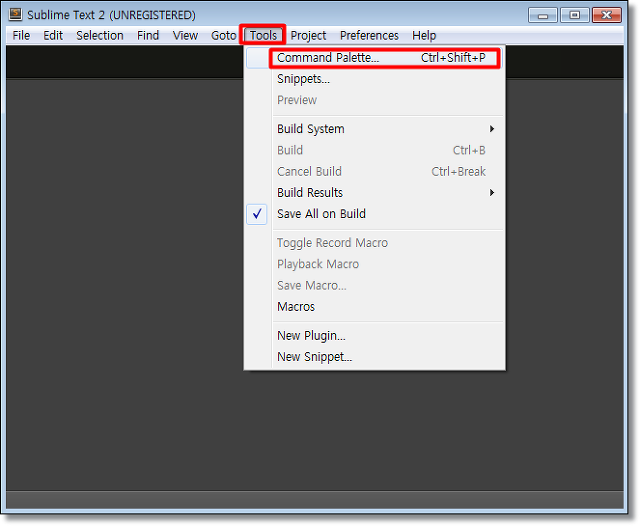640x526 pixels.
Task: Choose New Snippet... from Tools menu
Action: [x=374, y=357]
